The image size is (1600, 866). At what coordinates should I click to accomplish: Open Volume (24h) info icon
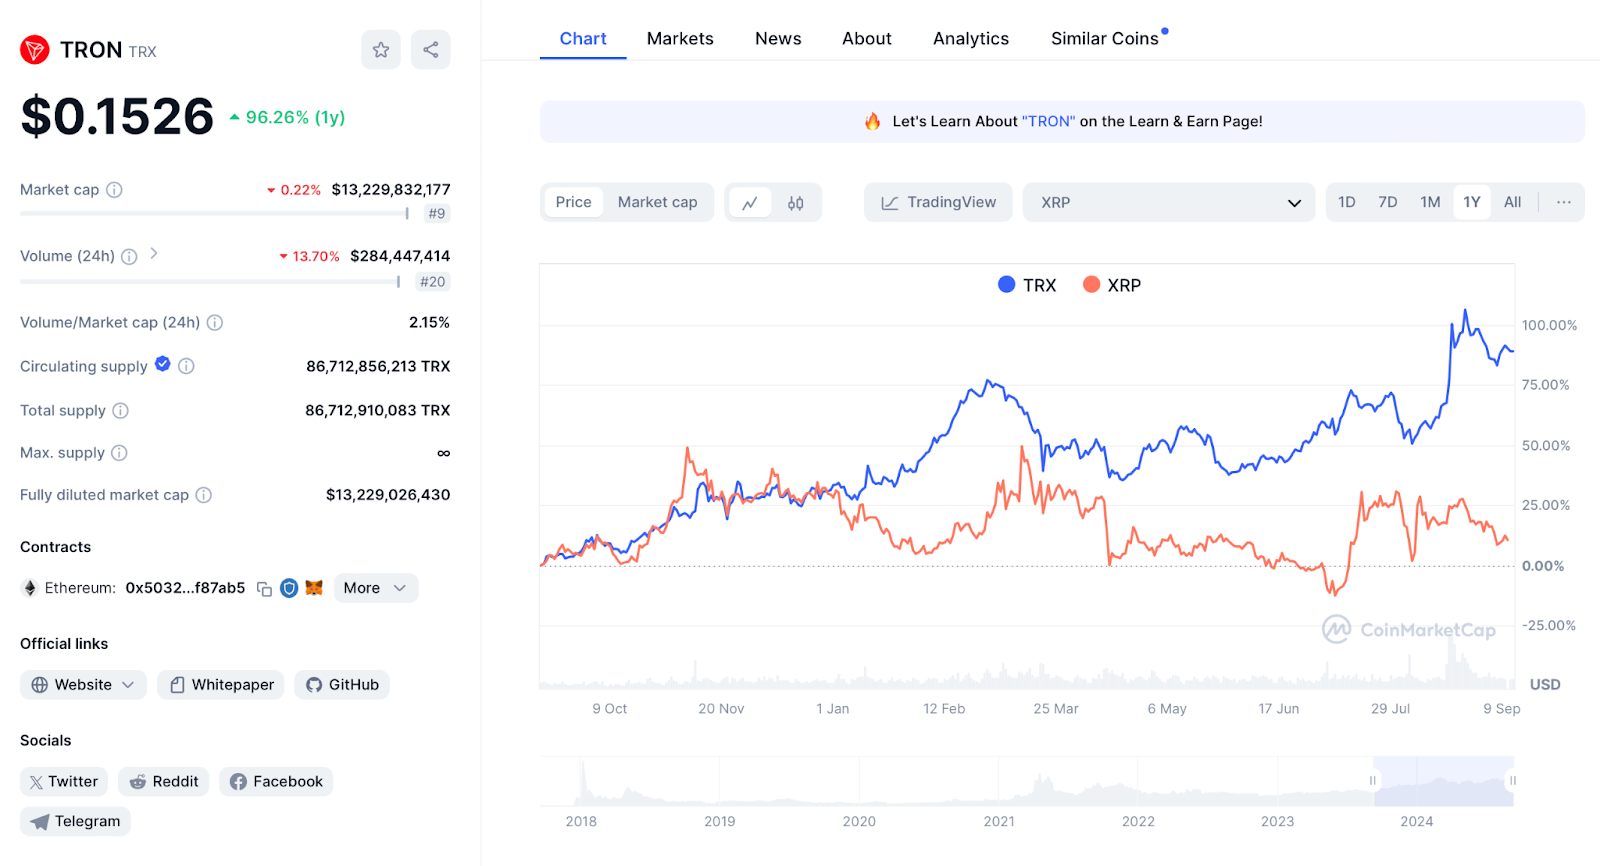pyautogui.click(x=129, y=257)
